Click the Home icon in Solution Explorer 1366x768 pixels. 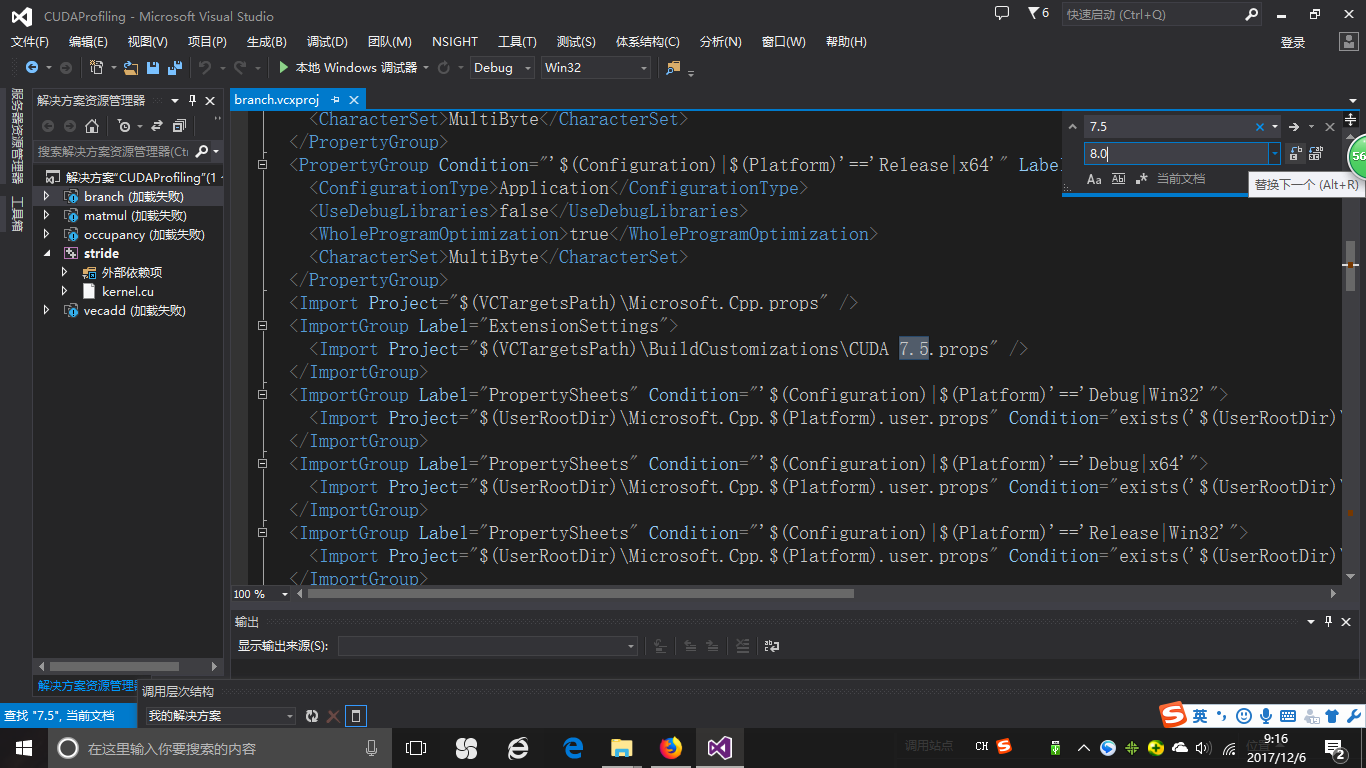tap(92, 126)
